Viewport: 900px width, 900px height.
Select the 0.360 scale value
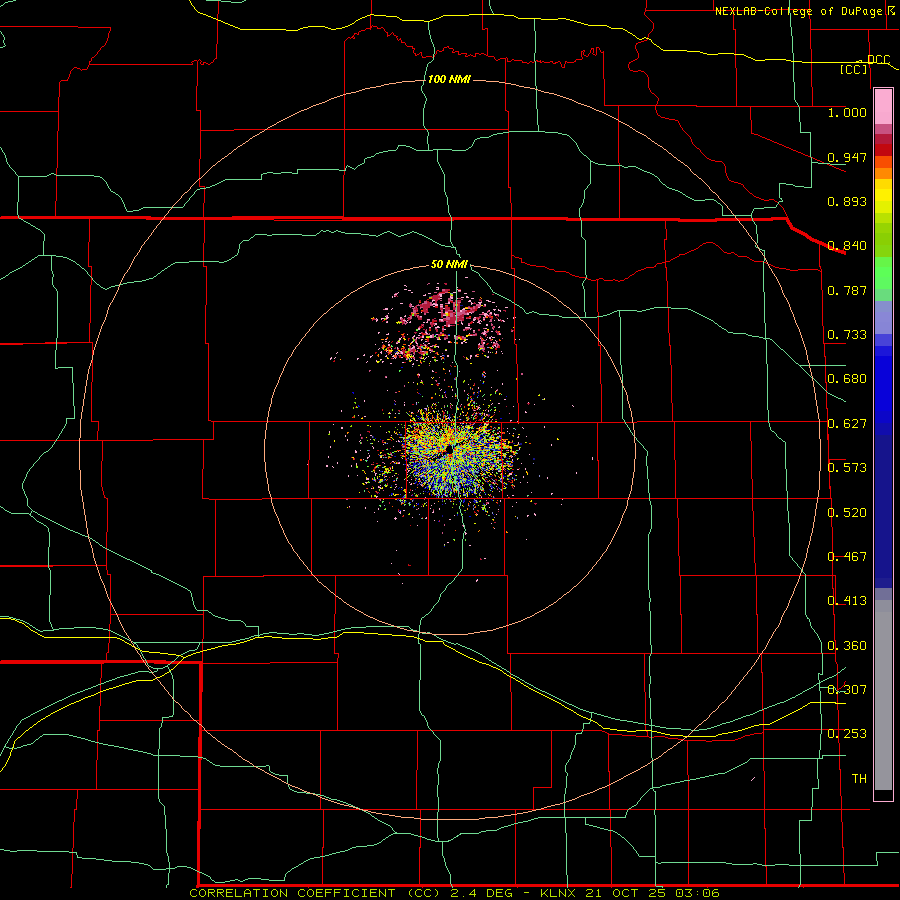point(847,646)
